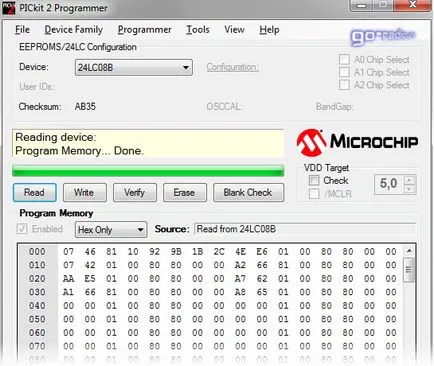The image size is (434, 366).
Task: Click the OSCCAL label
Action: (x=224, y=107)
